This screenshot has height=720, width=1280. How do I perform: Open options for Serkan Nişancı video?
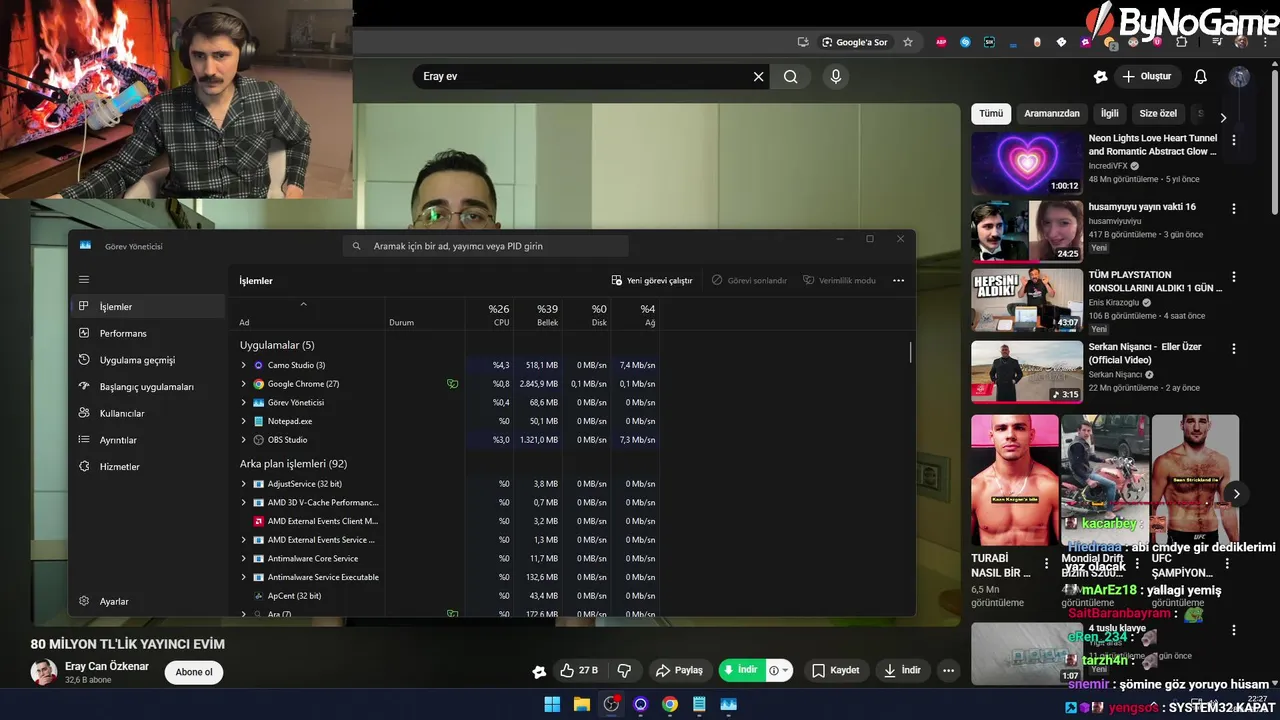point(1234,349)
